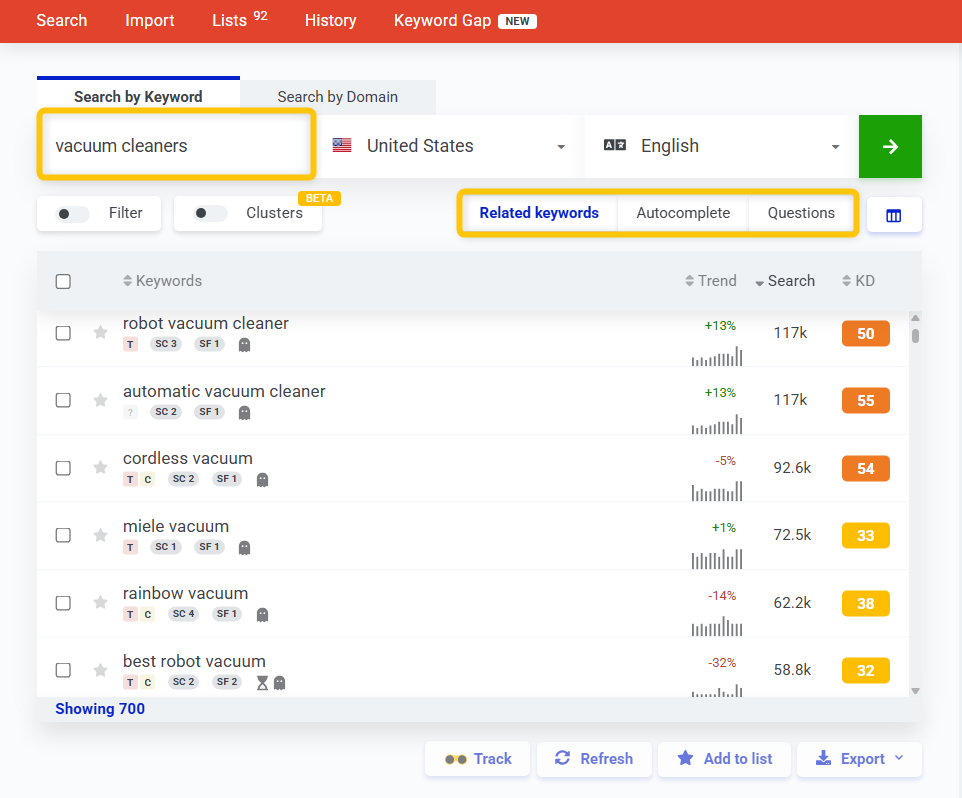Click trend chart for automatic vacuum cleaner
Image resolution: width=962 pixels, height=798 pixels.
click(x=716, y=424)
